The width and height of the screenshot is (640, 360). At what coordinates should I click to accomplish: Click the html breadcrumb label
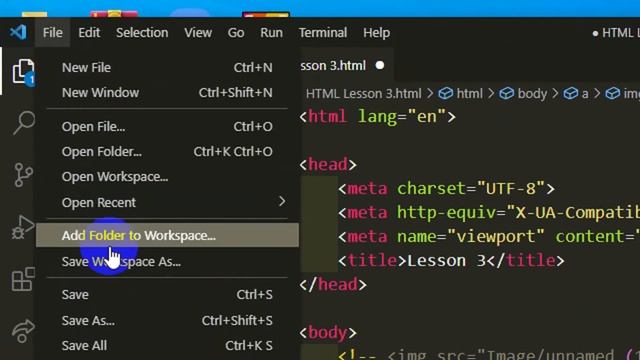469,93
